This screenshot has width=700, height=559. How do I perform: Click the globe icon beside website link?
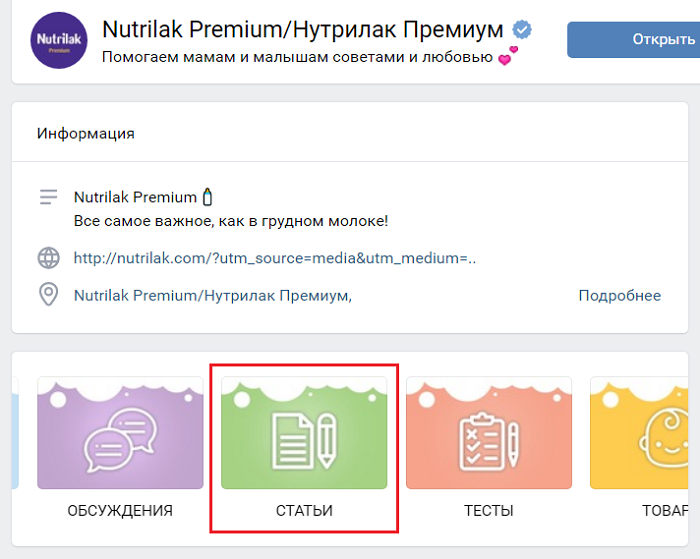click(48, 258)
